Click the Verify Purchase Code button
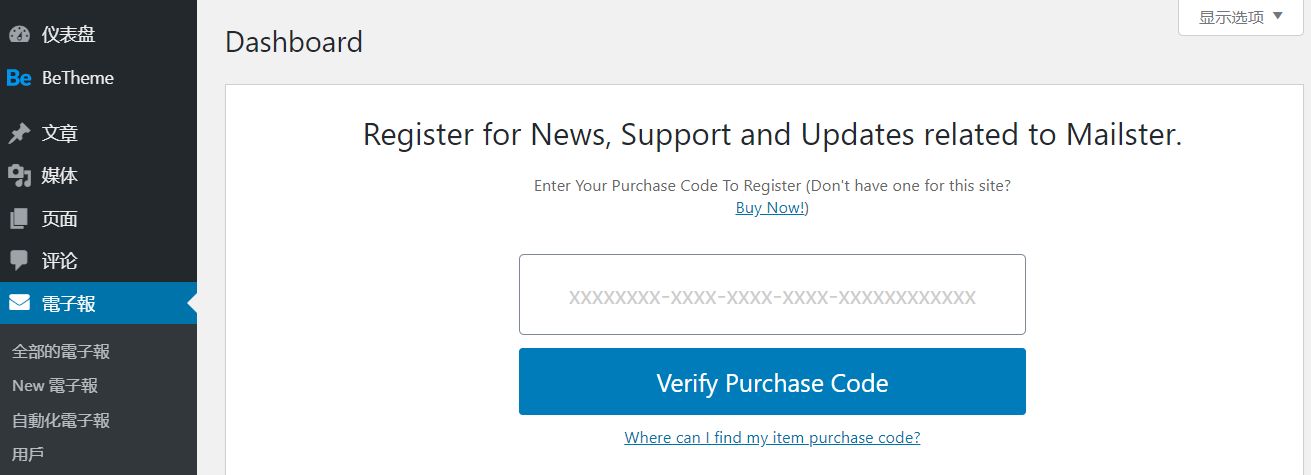Screen dimensions: 1311x475 tap(772, 382)
